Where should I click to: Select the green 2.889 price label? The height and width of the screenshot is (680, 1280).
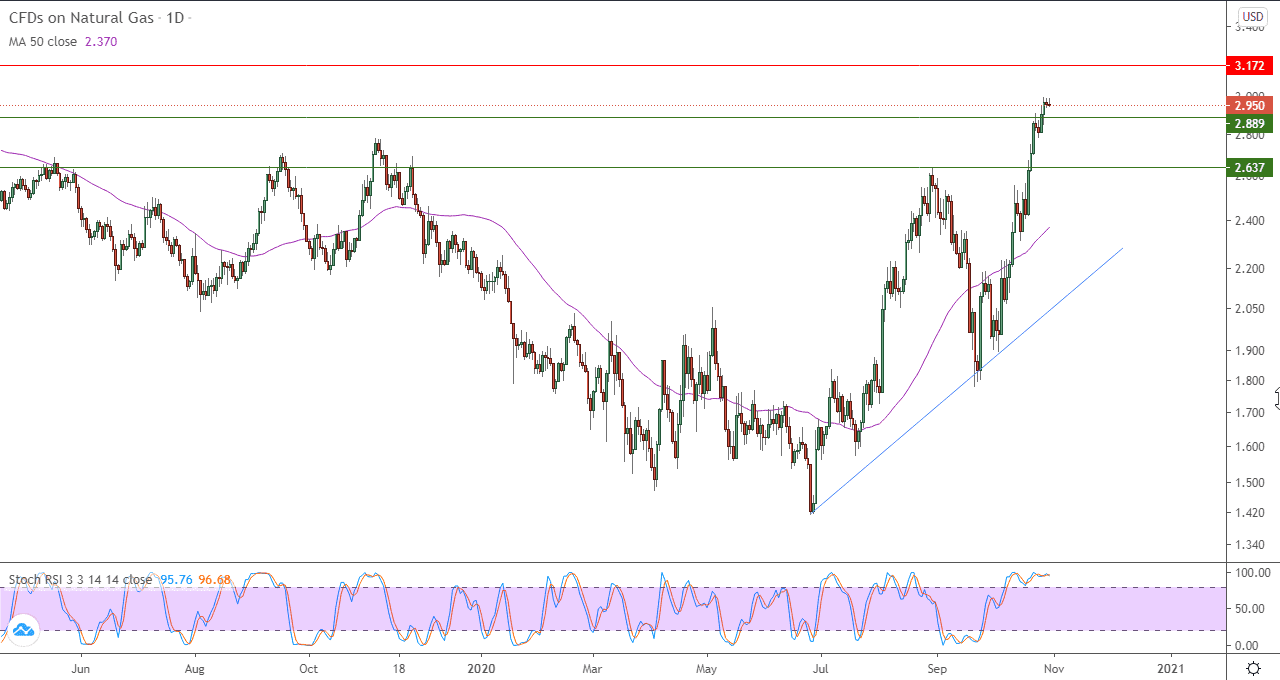[1250, 124]
